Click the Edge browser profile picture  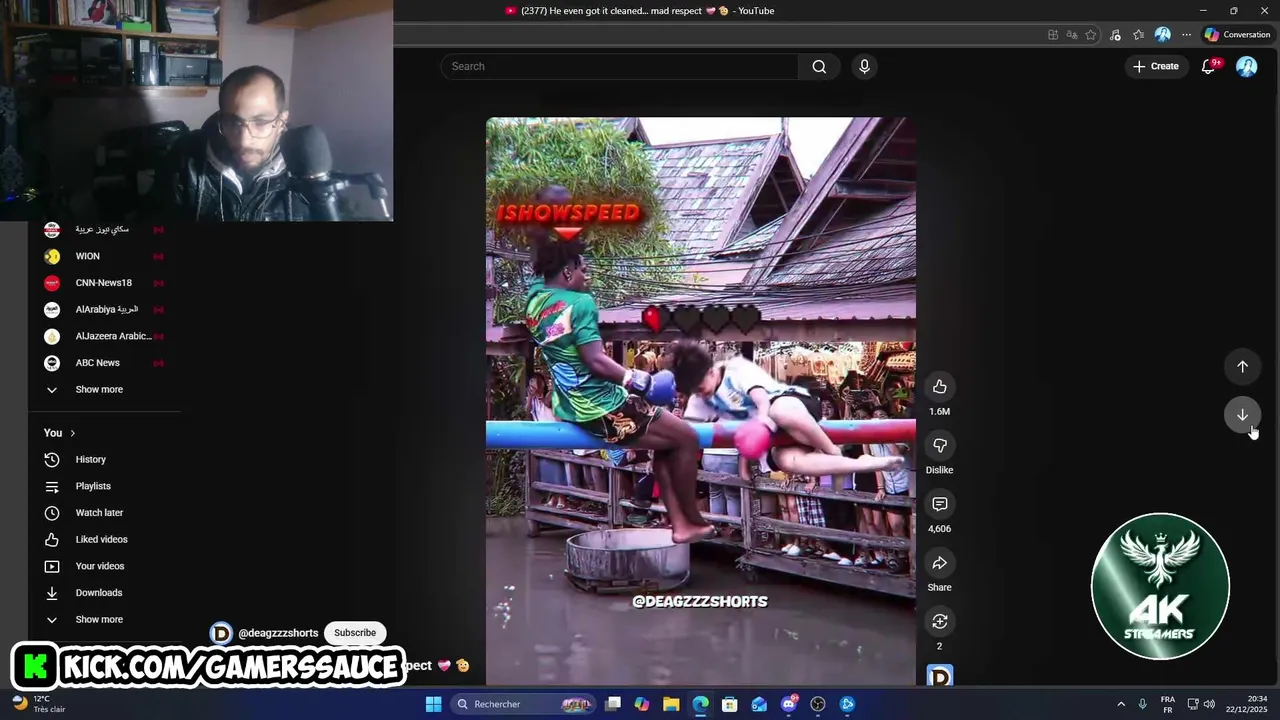(1162, 34)
